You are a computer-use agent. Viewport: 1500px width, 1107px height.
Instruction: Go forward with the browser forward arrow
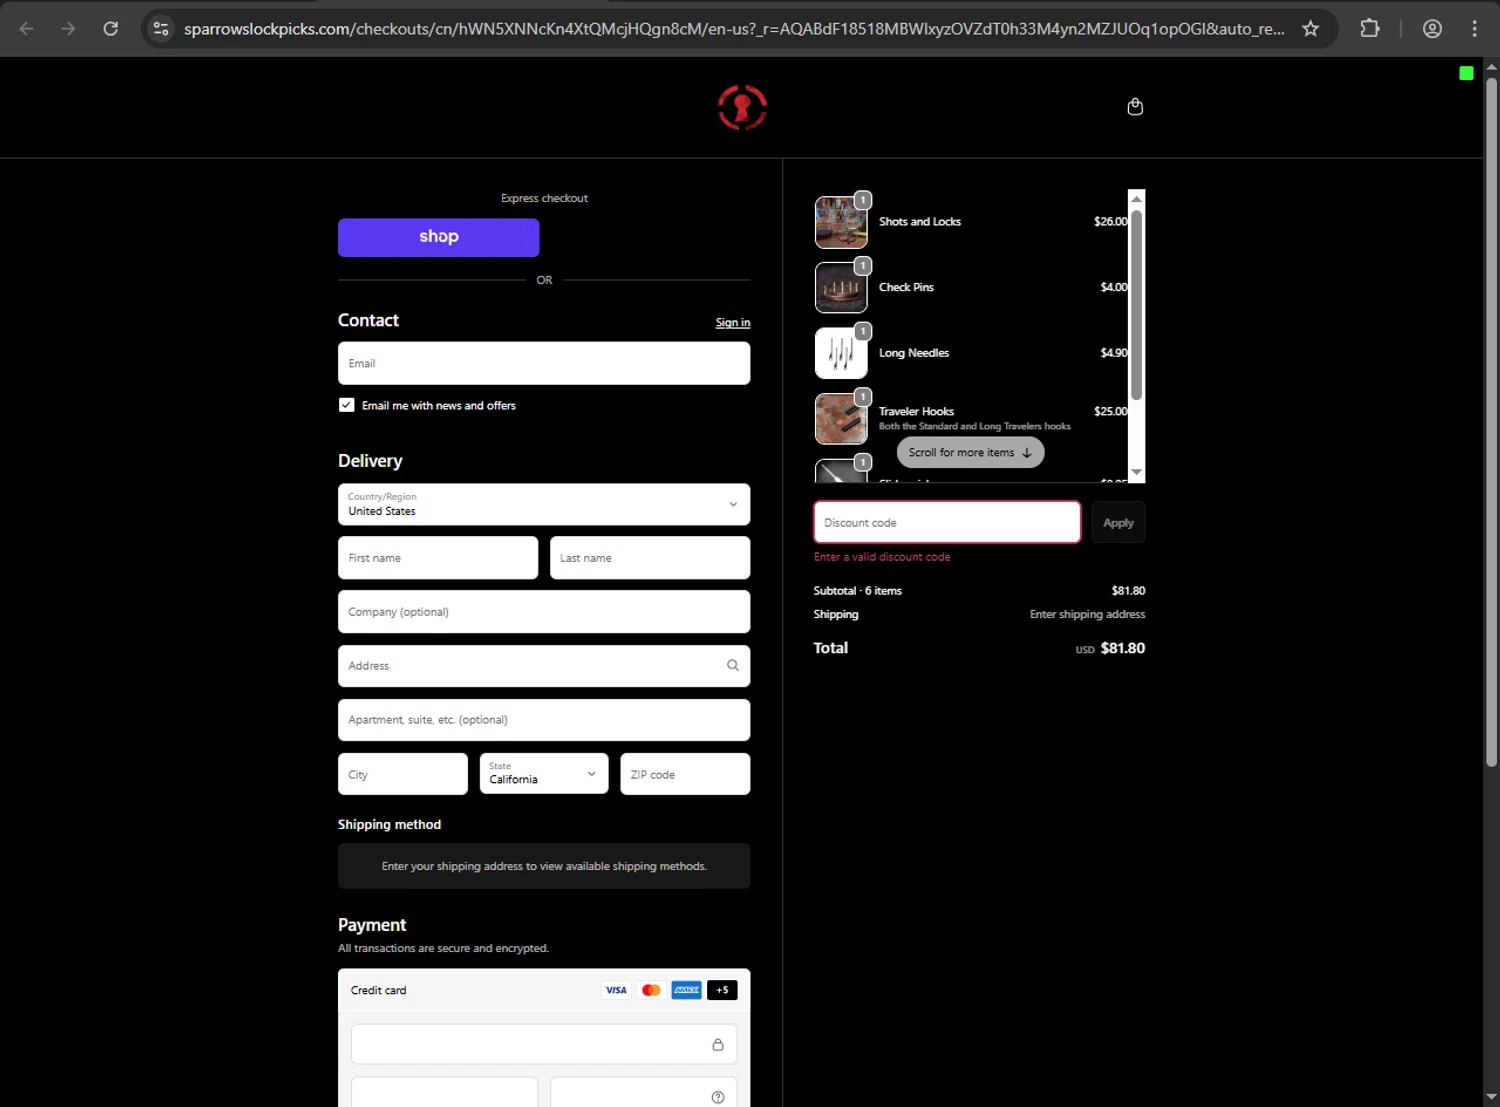[x=68, y=29]
